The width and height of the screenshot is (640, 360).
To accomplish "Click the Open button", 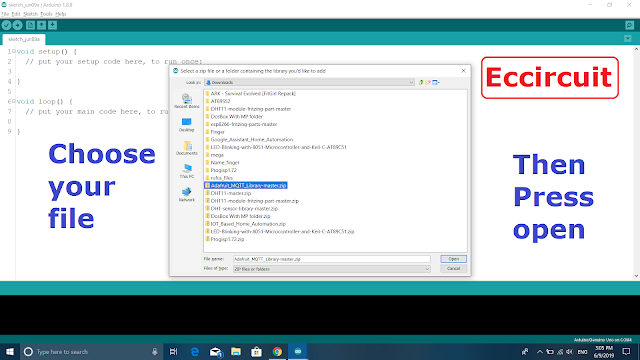I will point(453,259).
